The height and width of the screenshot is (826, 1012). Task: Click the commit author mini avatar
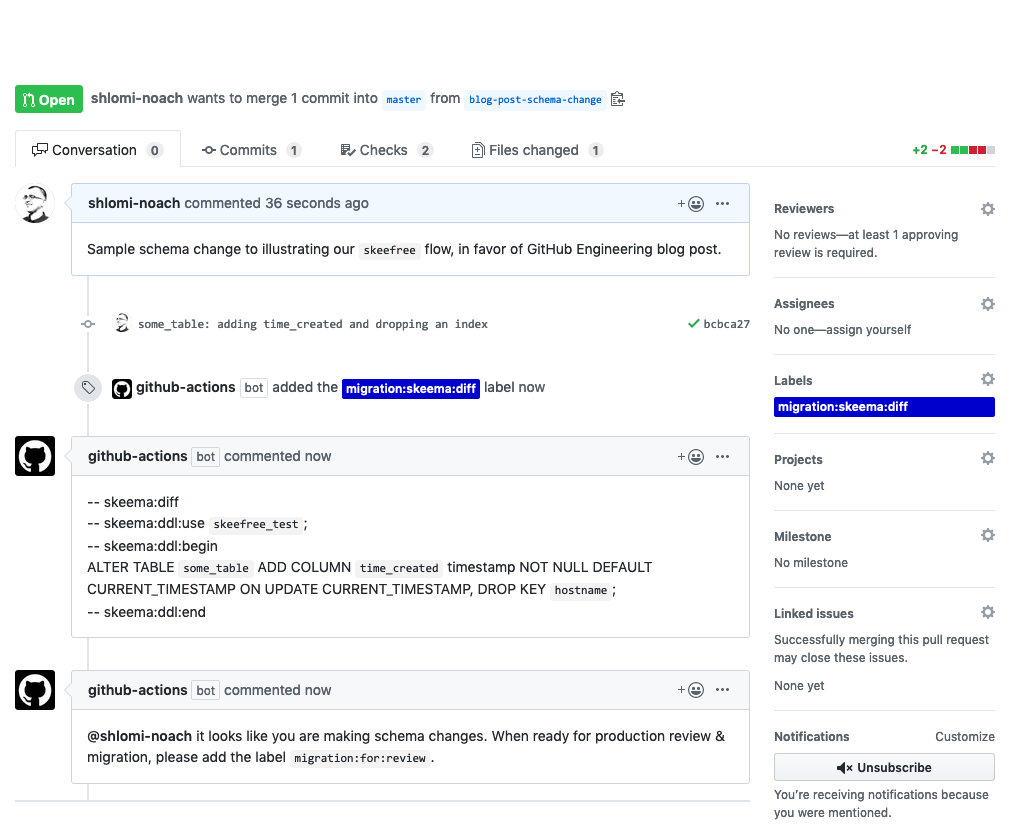[121, 323]
